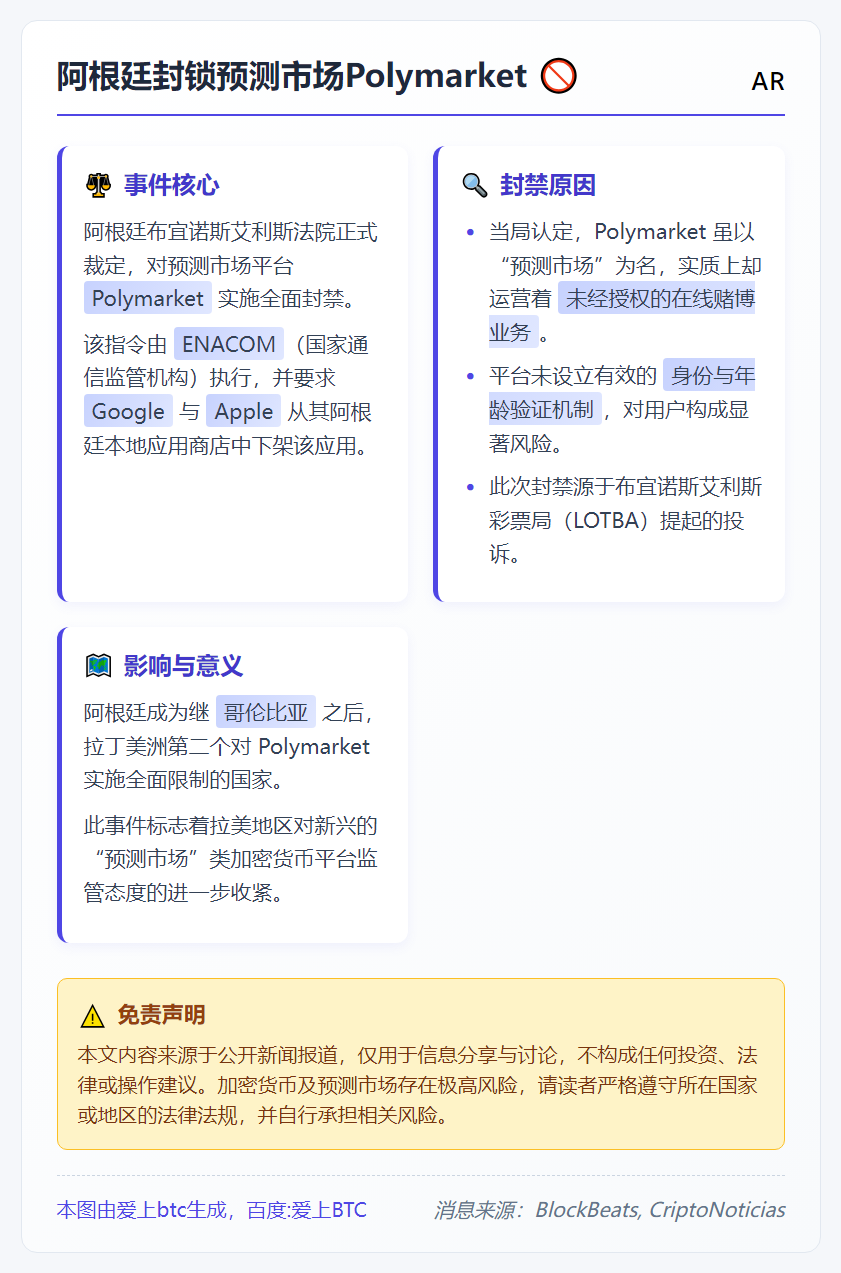841x1273 pixels.
Task: Click the map icon beside 影响与意义
Action: click(98, 666)
